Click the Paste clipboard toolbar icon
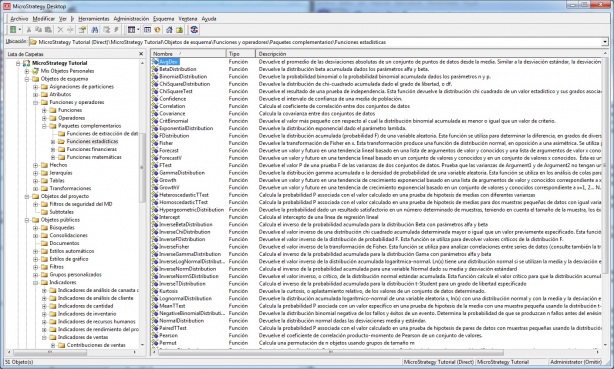The width and height of the screenshot is (614, 369). click(x=48, y=30)
